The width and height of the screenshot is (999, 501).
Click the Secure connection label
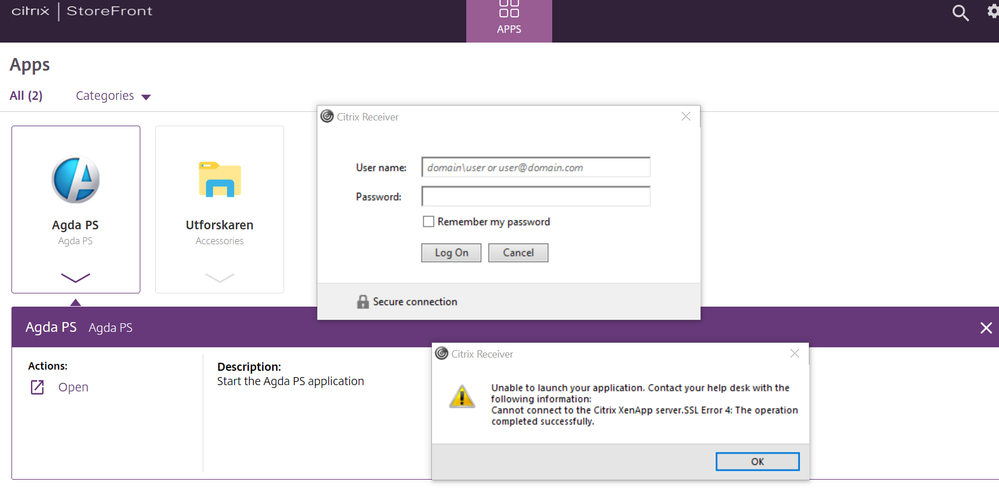pos(415,301)
